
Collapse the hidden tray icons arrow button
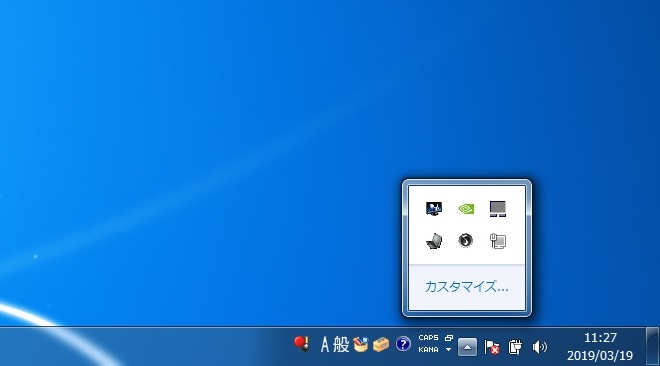pyautogui.click(x=467, y=347)
